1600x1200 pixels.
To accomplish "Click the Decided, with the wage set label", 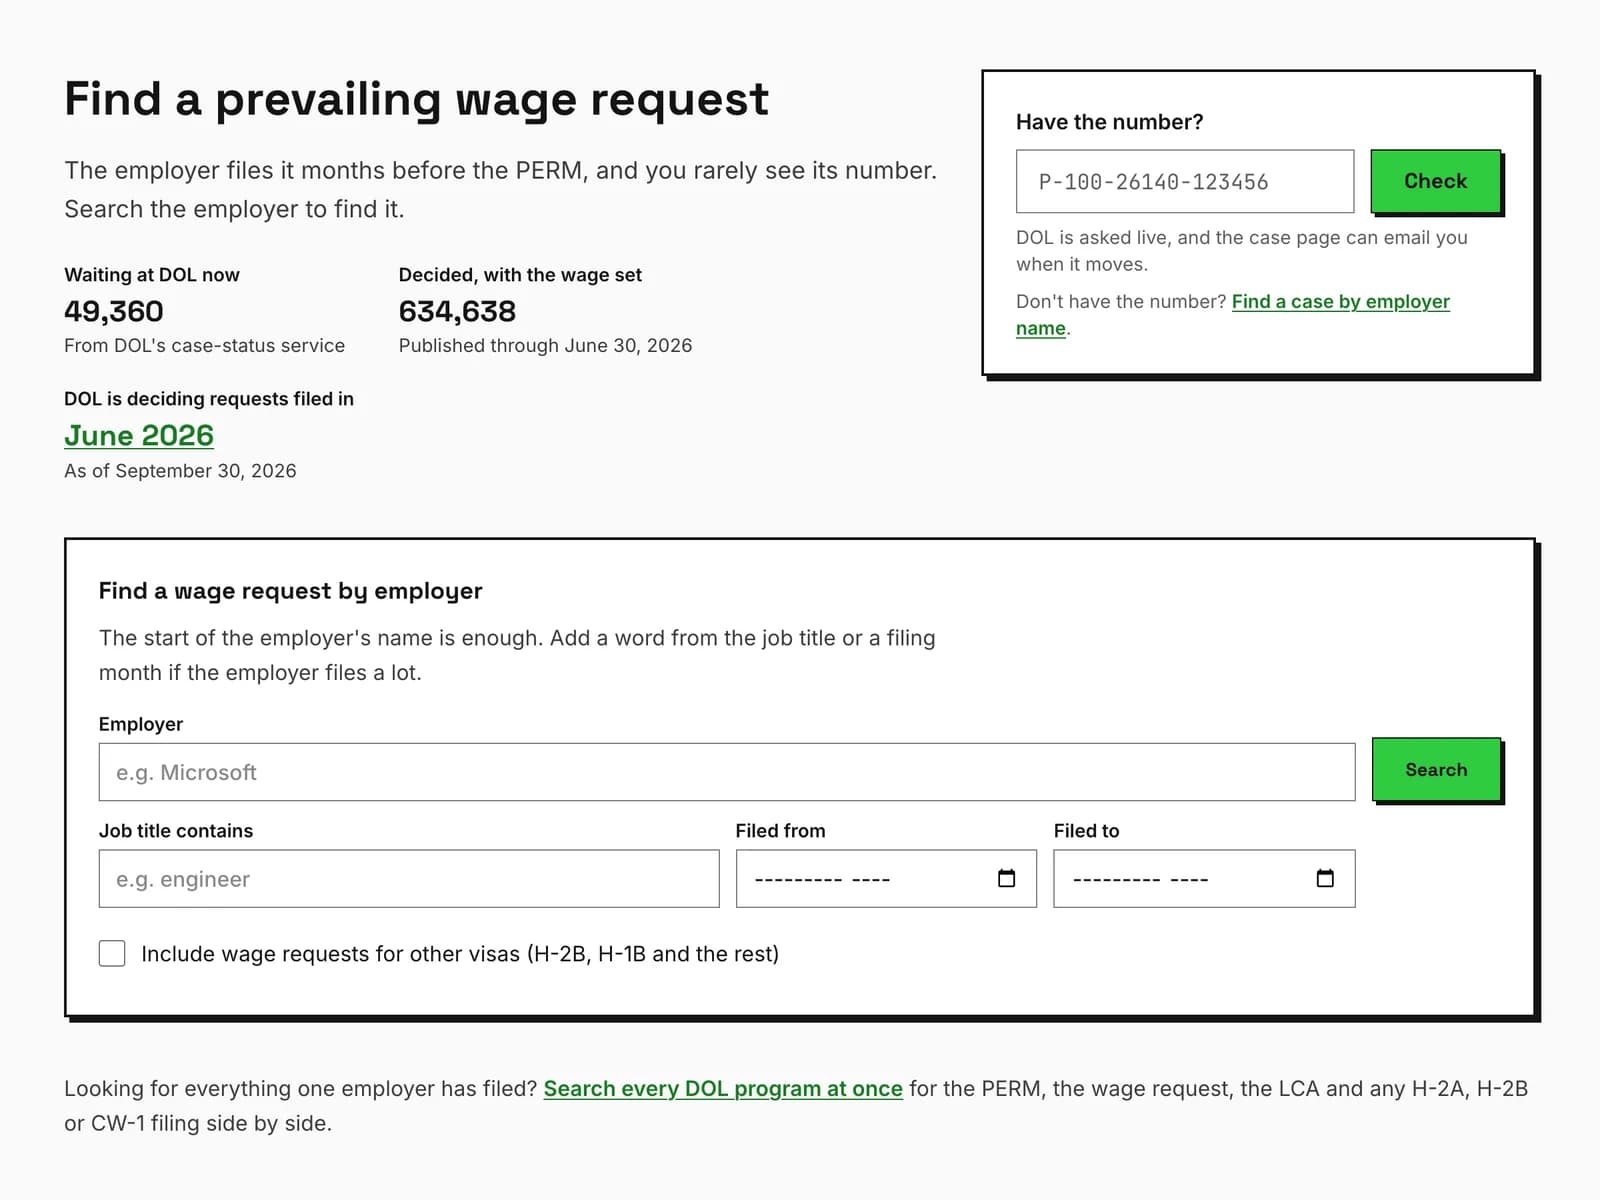I will pos(520,275).
